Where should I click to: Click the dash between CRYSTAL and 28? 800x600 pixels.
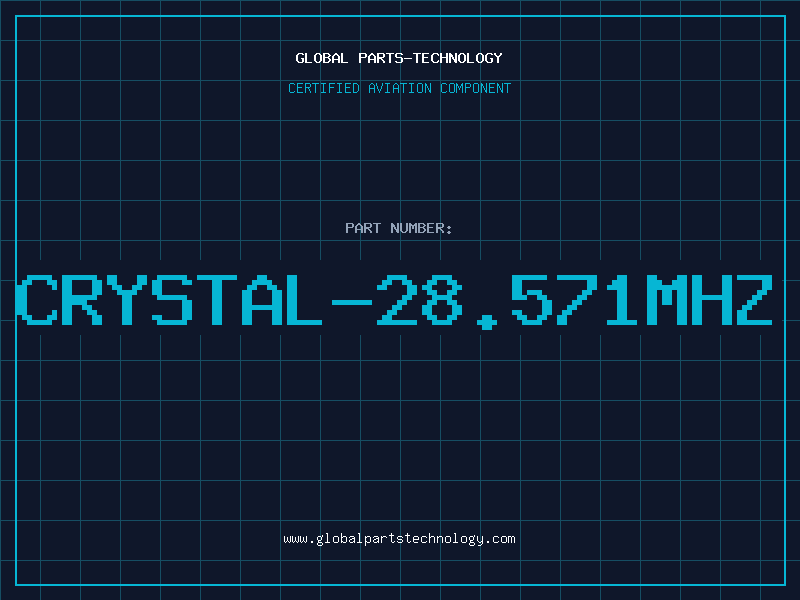(352, 302)
